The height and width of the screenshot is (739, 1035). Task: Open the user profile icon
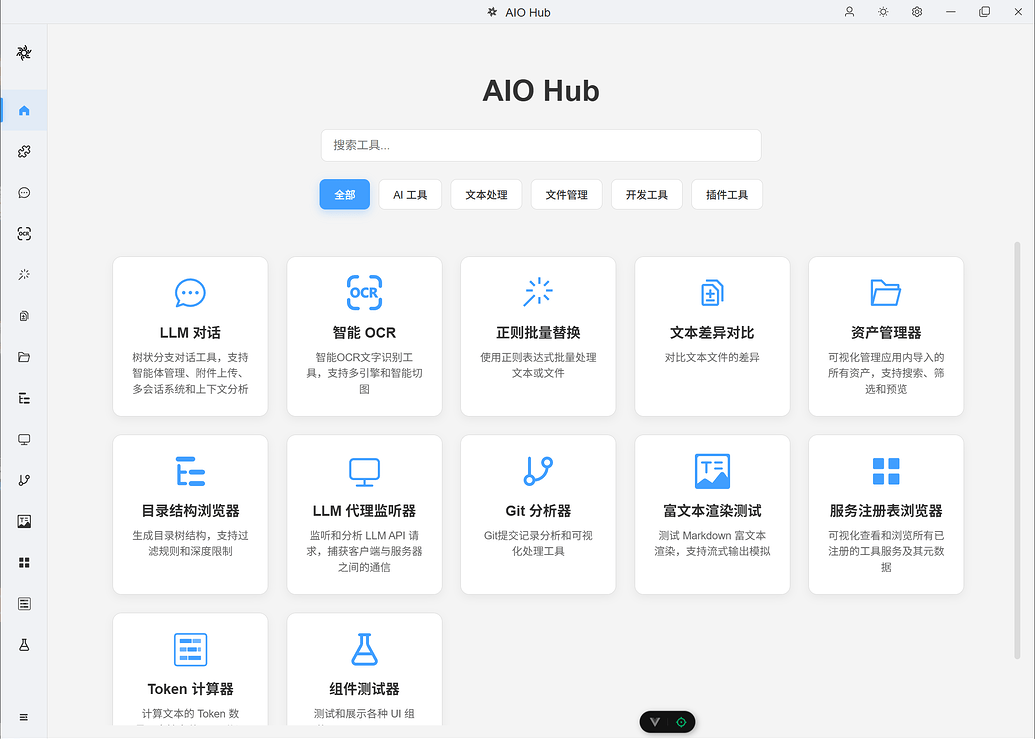pos(850,12)
